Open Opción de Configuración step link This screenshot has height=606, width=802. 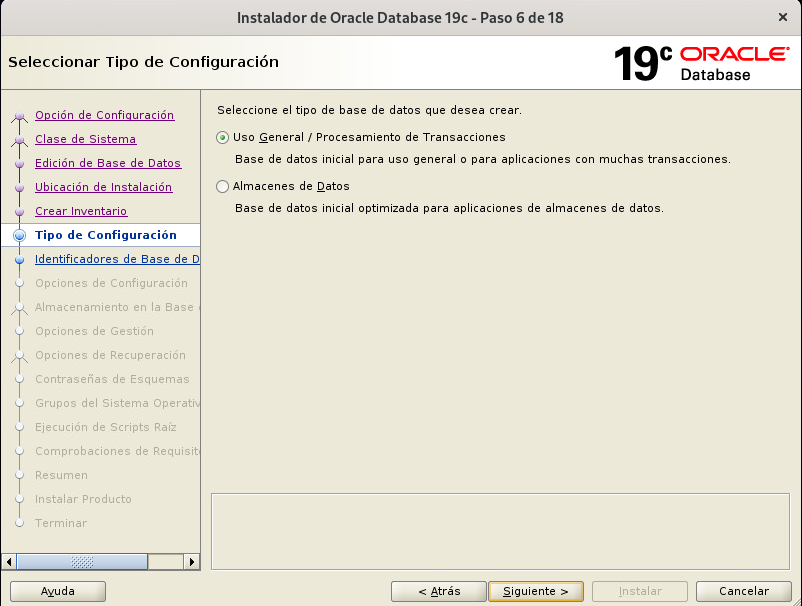pos(104,115)
